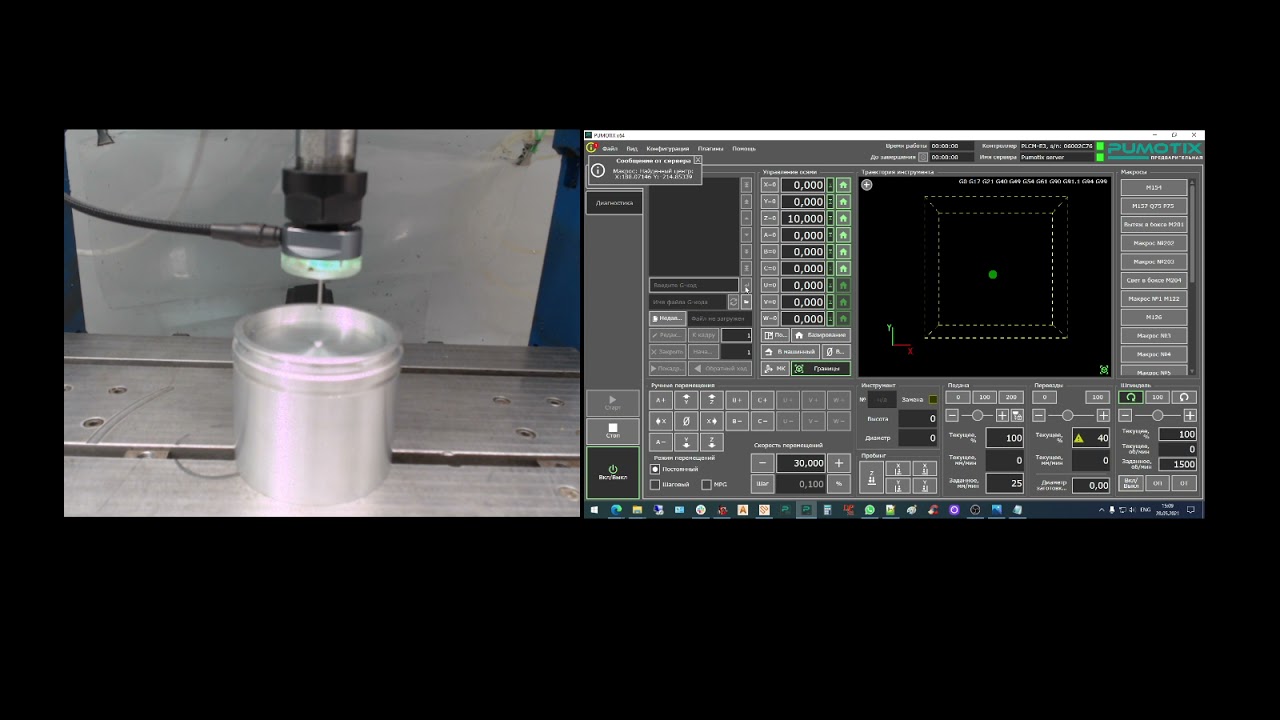Home the Y axis via house icon
The height and width of the screenshot is (720, 1280).
pos(843,202)
